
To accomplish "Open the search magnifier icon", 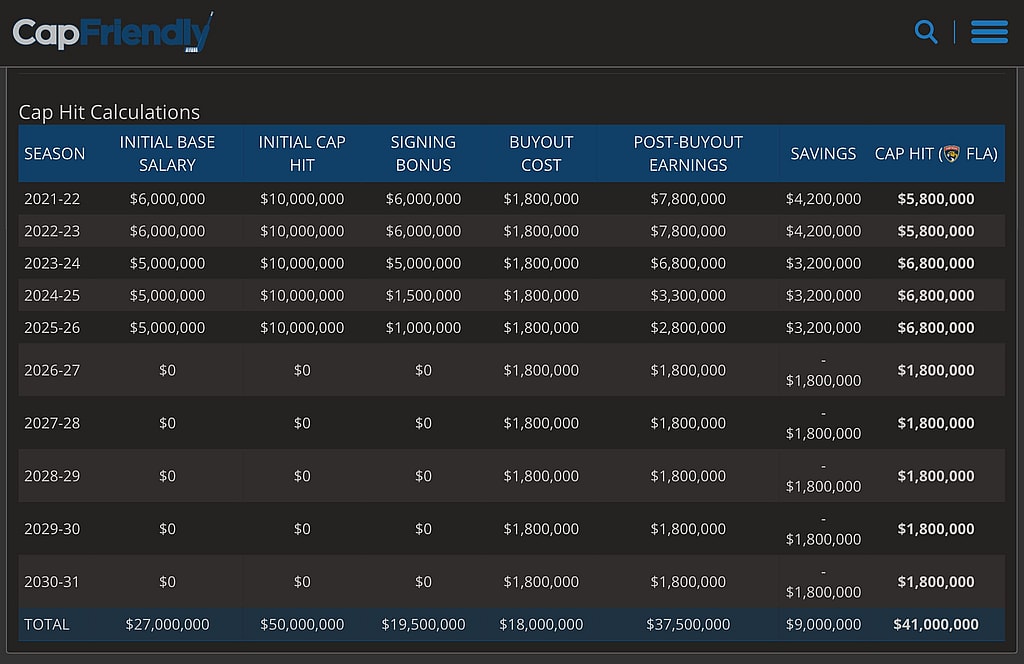I will (x=926, y=32).
